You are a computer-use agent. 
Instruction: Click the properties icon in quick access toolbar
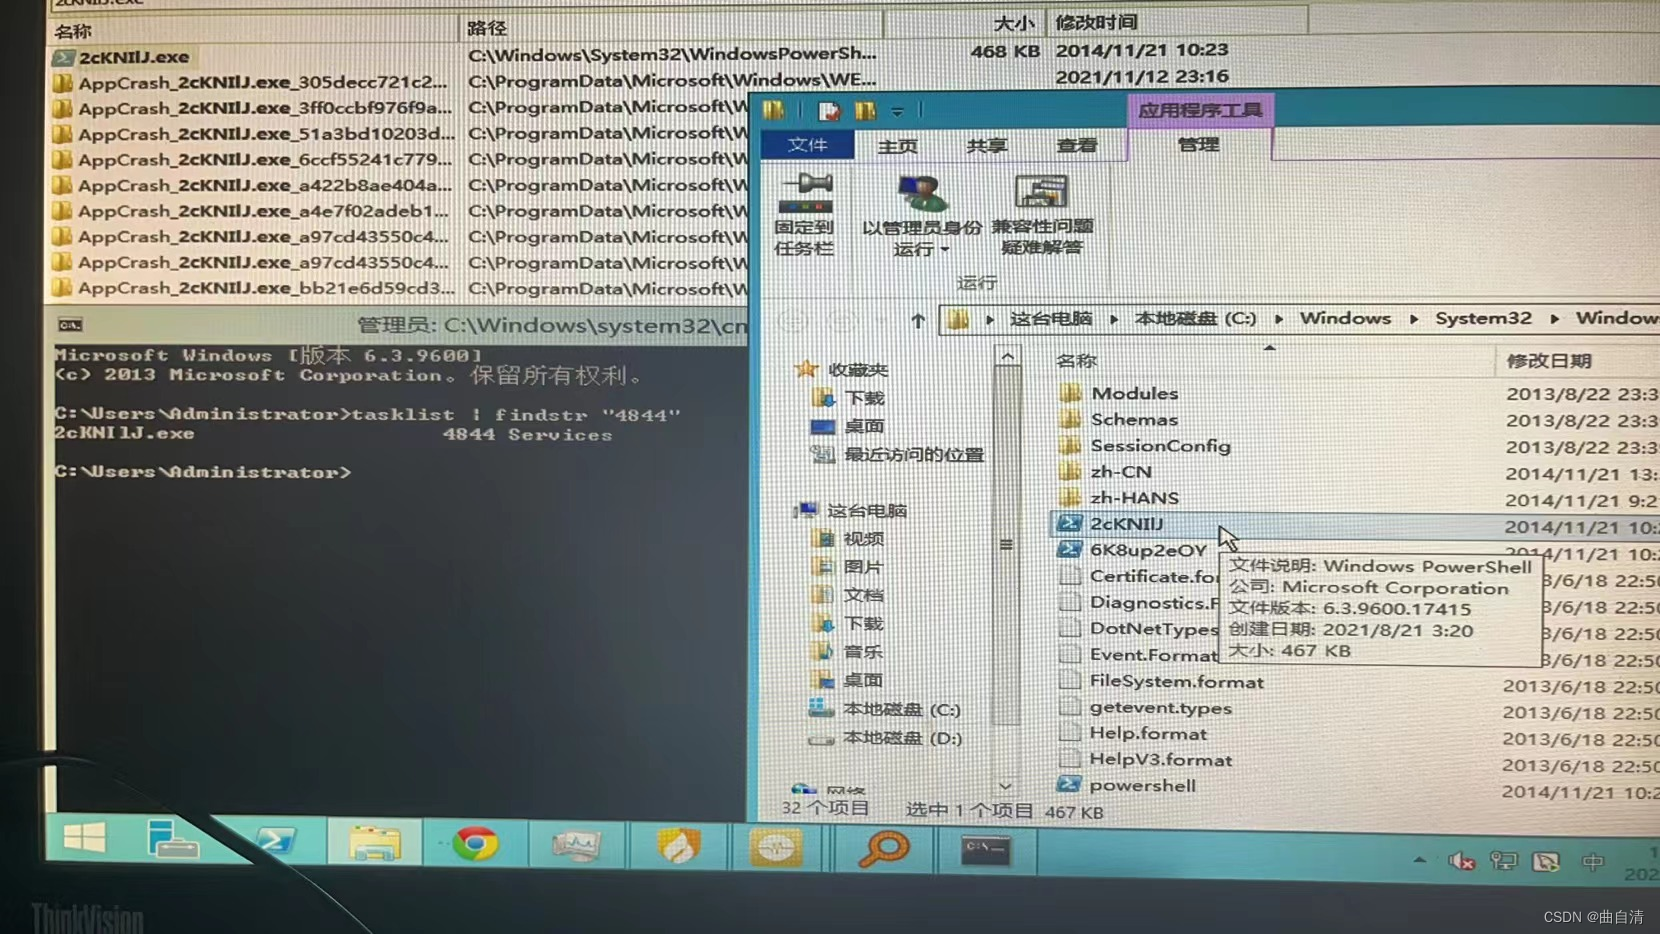(x=829, y=111)
